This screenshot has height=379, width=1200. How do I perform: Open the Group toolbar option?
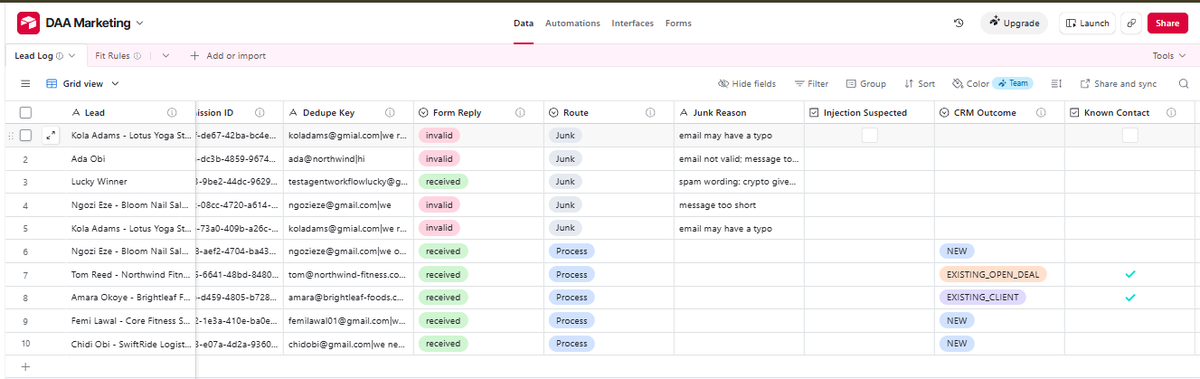coord(866,84)
